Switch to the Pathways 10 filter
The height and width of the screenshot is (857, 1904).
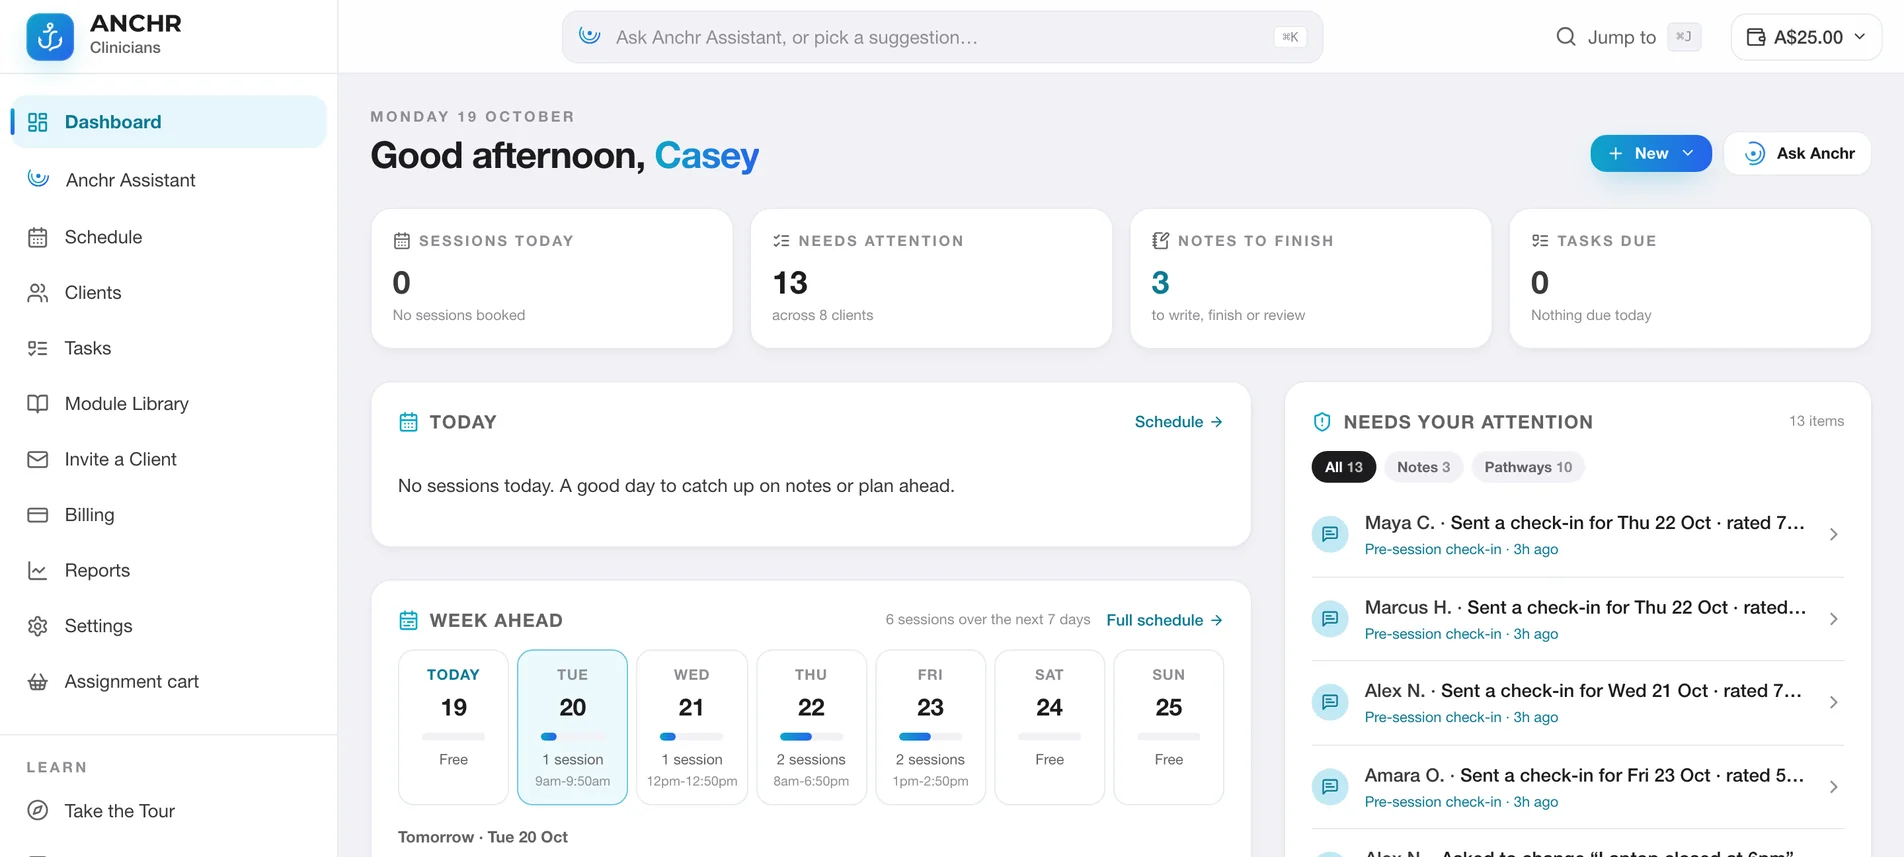(x=1528, y=467)
